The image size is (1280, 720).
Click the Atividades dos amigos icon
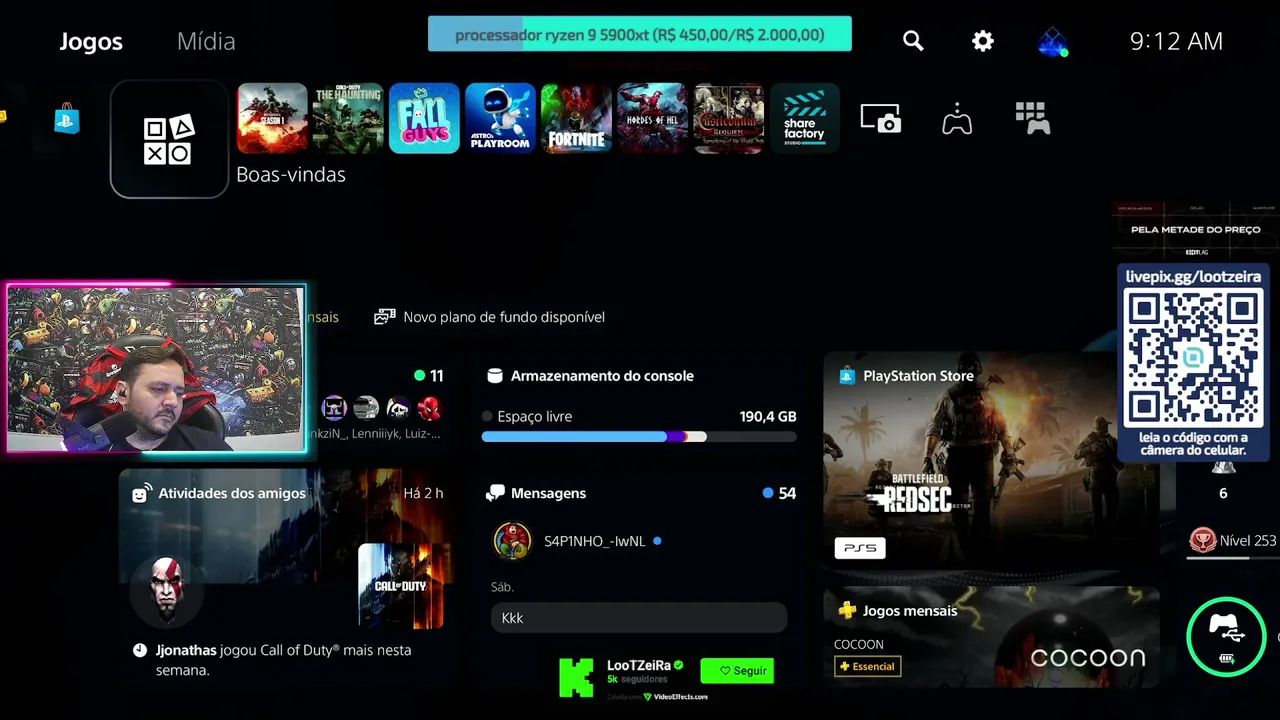[x=142, y=493]
